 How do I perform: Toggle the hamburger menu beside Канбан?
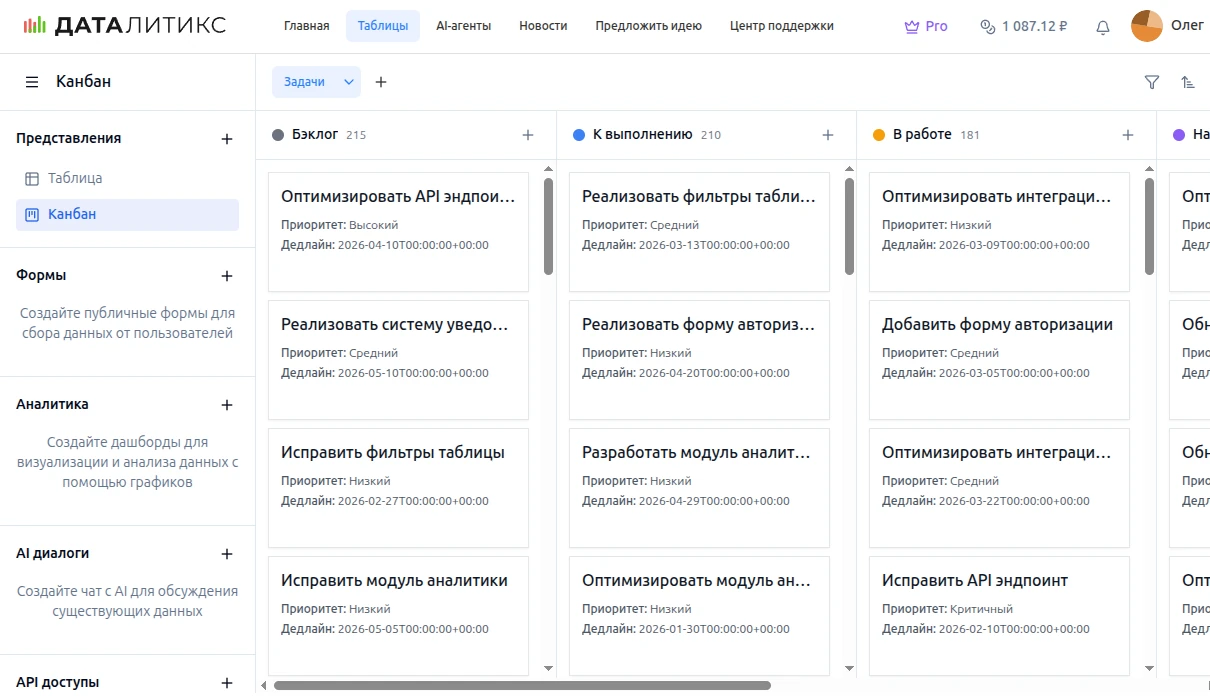click(32, 82)
